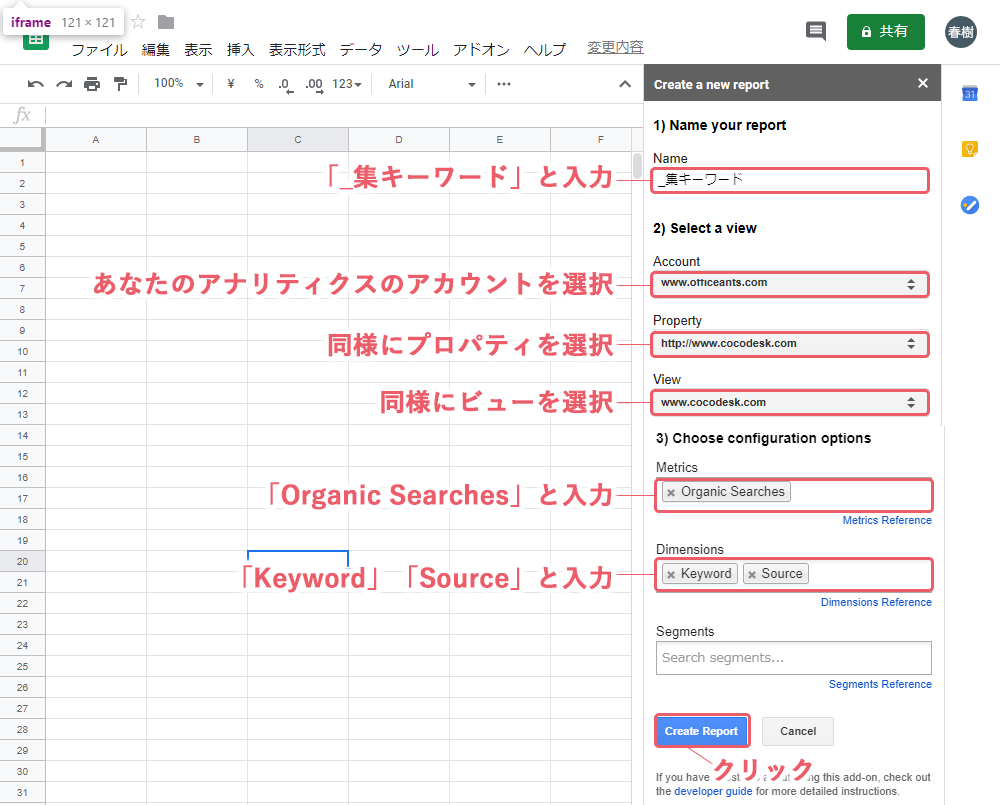Collapse the menus with the up chevron
1000x805 pixels.
[625, 84]
